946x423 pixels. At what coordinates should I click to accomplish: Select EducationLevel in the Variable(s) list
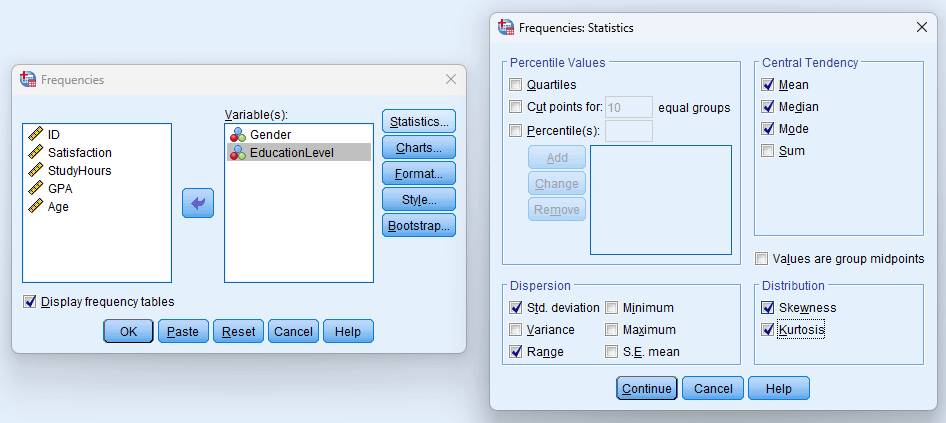tap(291, 152)
